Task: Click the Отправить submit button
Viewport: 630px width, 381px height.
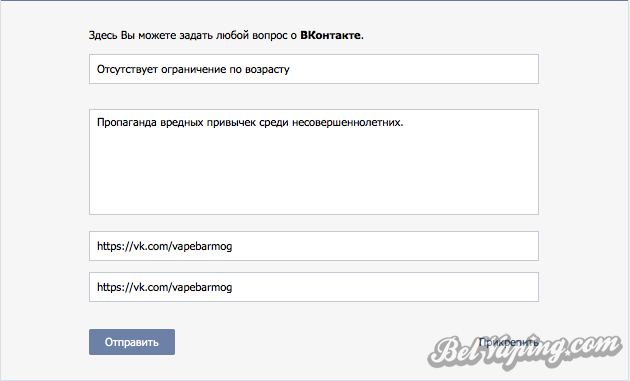Action: [x=132, y=342]
